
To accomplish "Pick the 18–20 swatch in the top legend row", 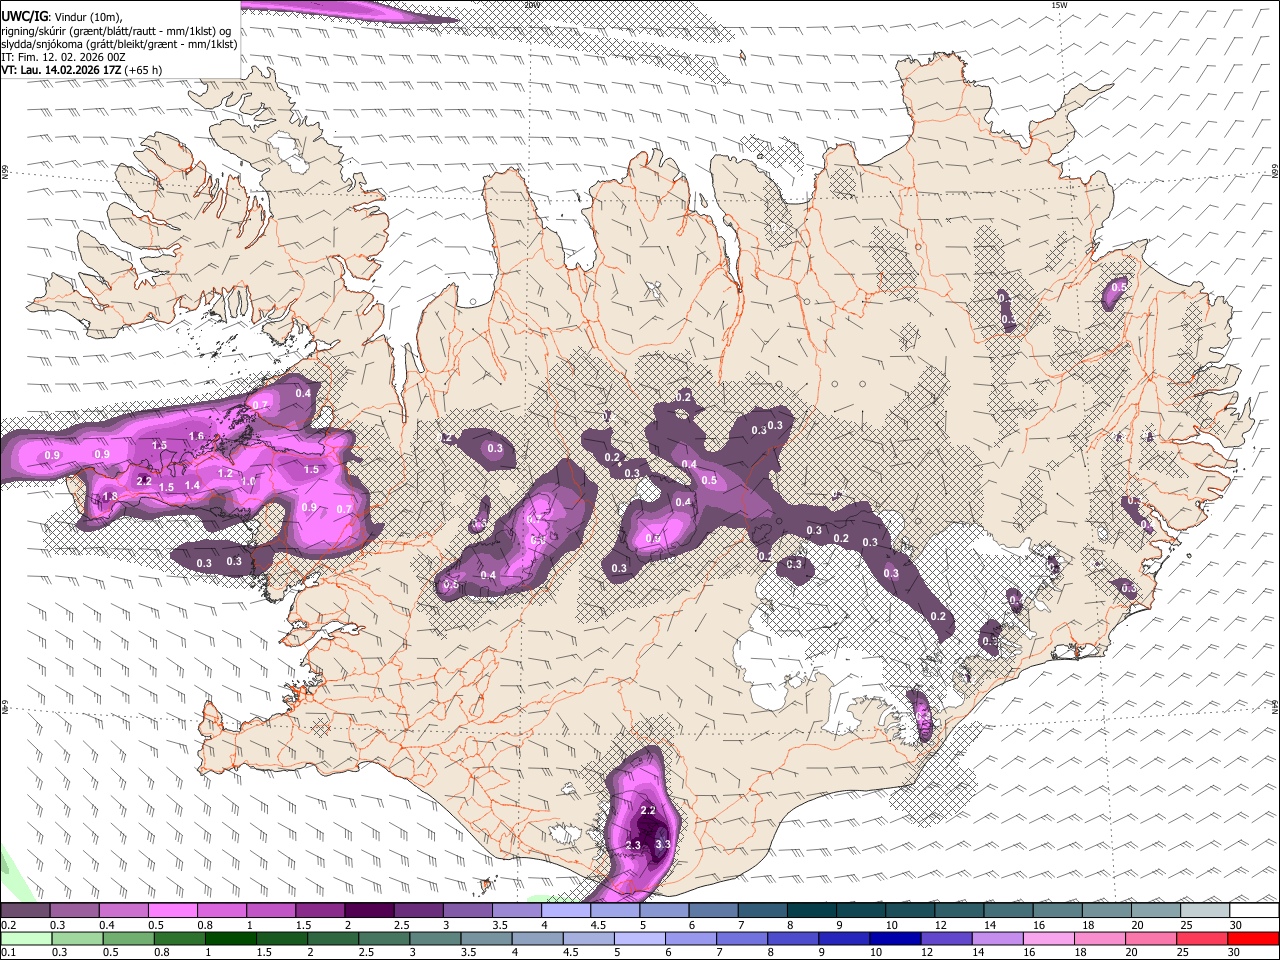I will pos(1107,910).
